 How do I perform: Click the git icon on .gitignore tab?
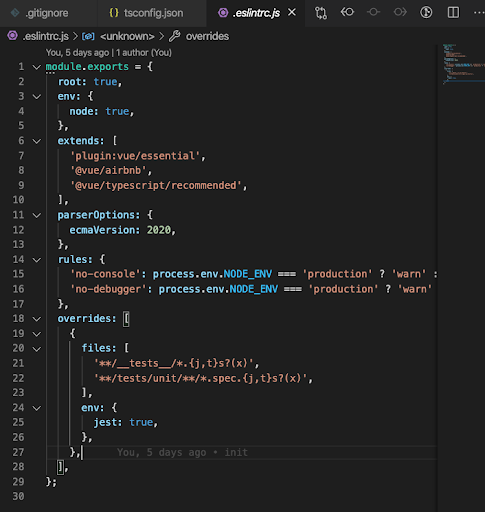tap(15, 13)
